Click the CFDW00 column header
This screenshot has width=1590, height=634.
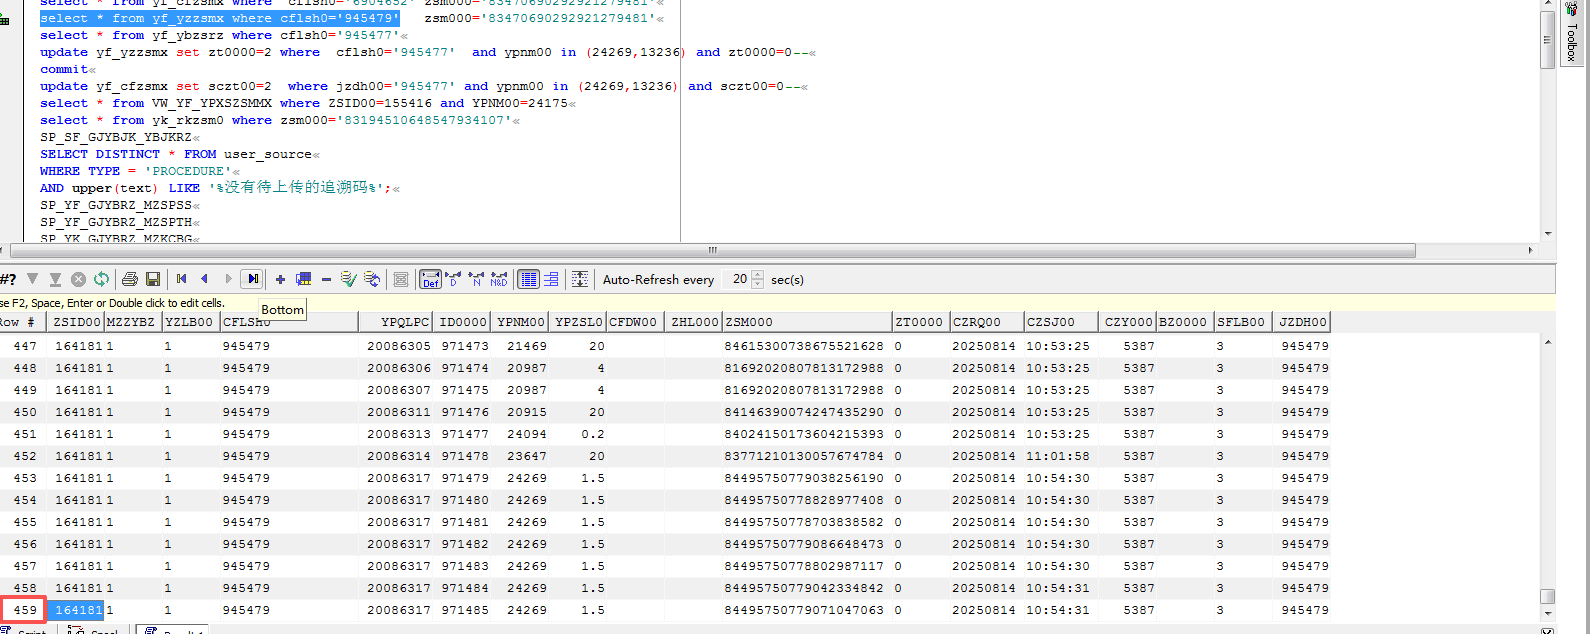click(633, 322)
